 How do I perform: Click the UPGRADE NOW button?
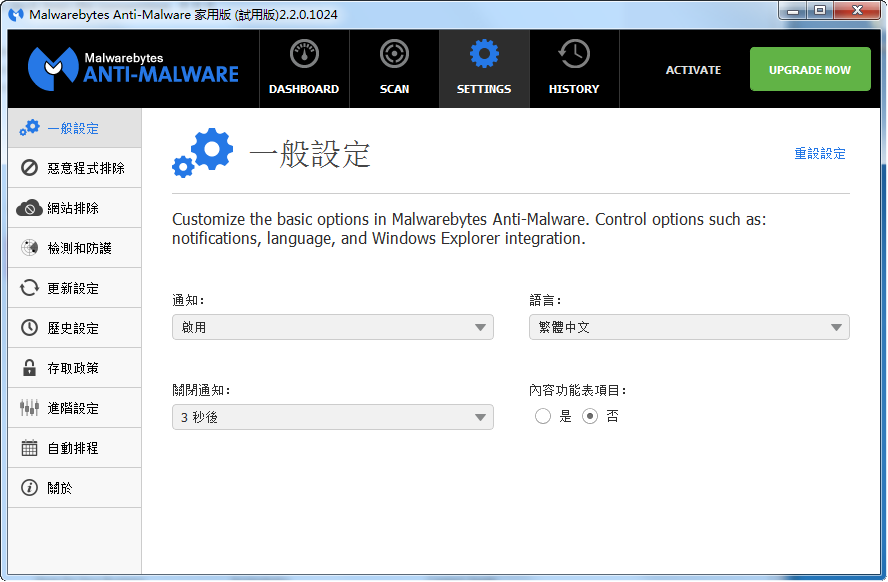[x=810, y=70]
